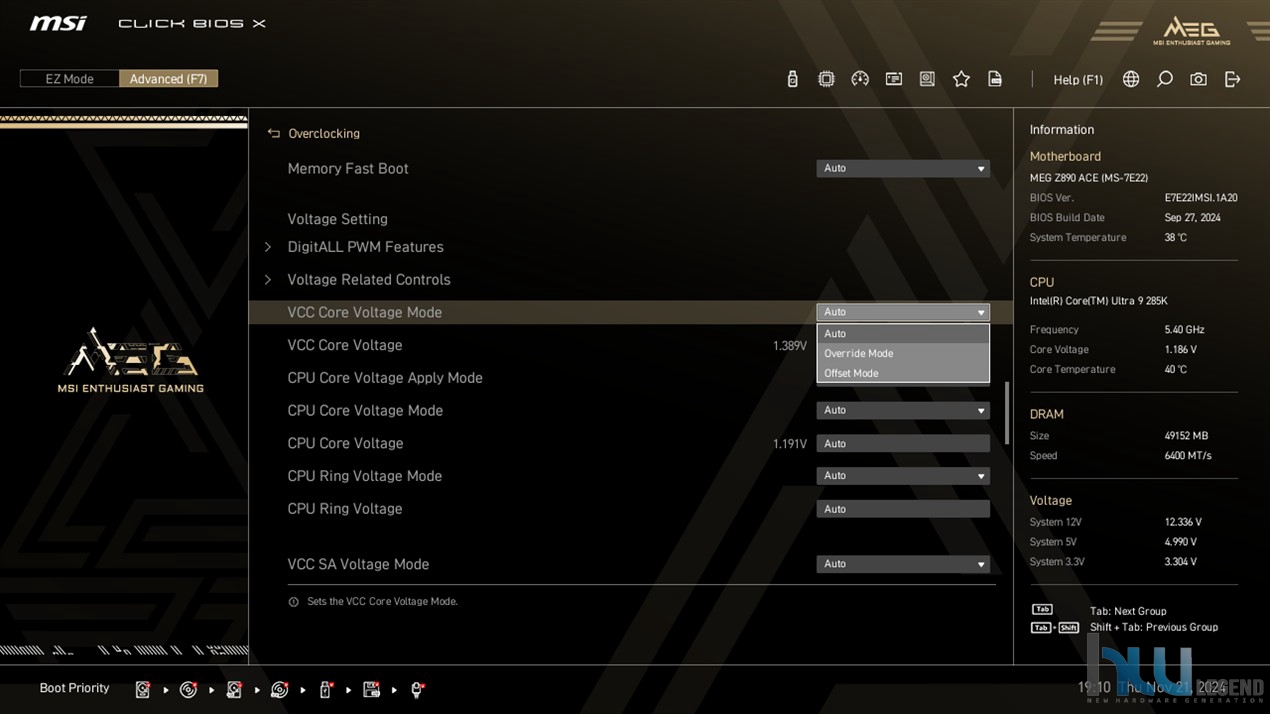1270x714 pixels.
Task: Click the Memory Fast Boot label
Action: click(348, 169)
